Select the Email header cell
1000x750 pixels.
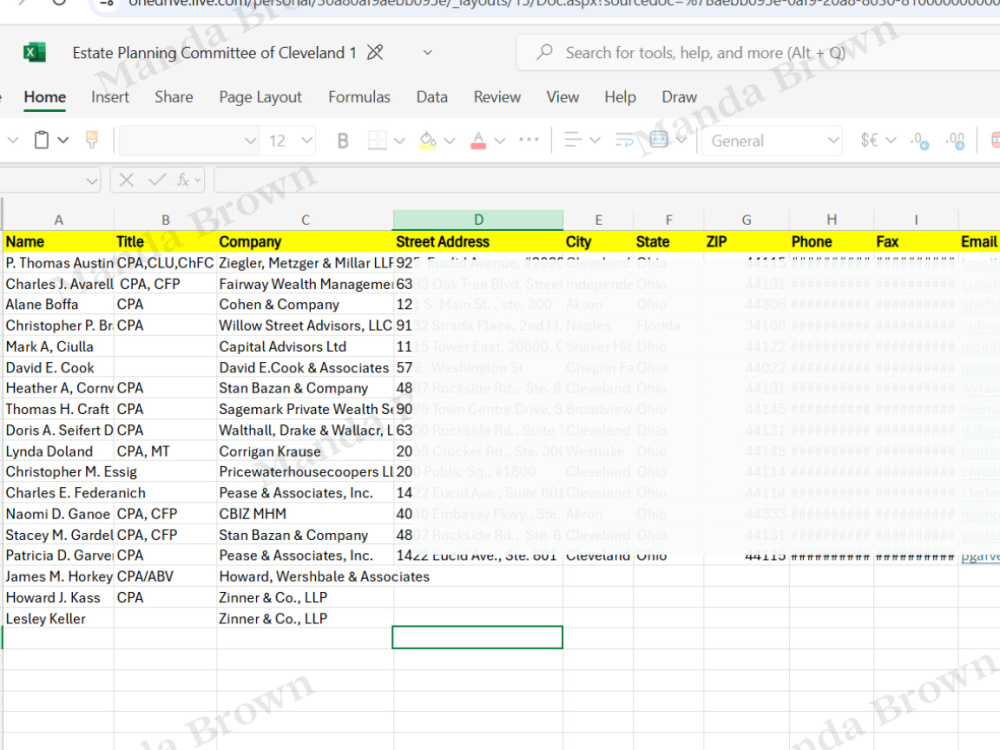click(x=979, y=242)
